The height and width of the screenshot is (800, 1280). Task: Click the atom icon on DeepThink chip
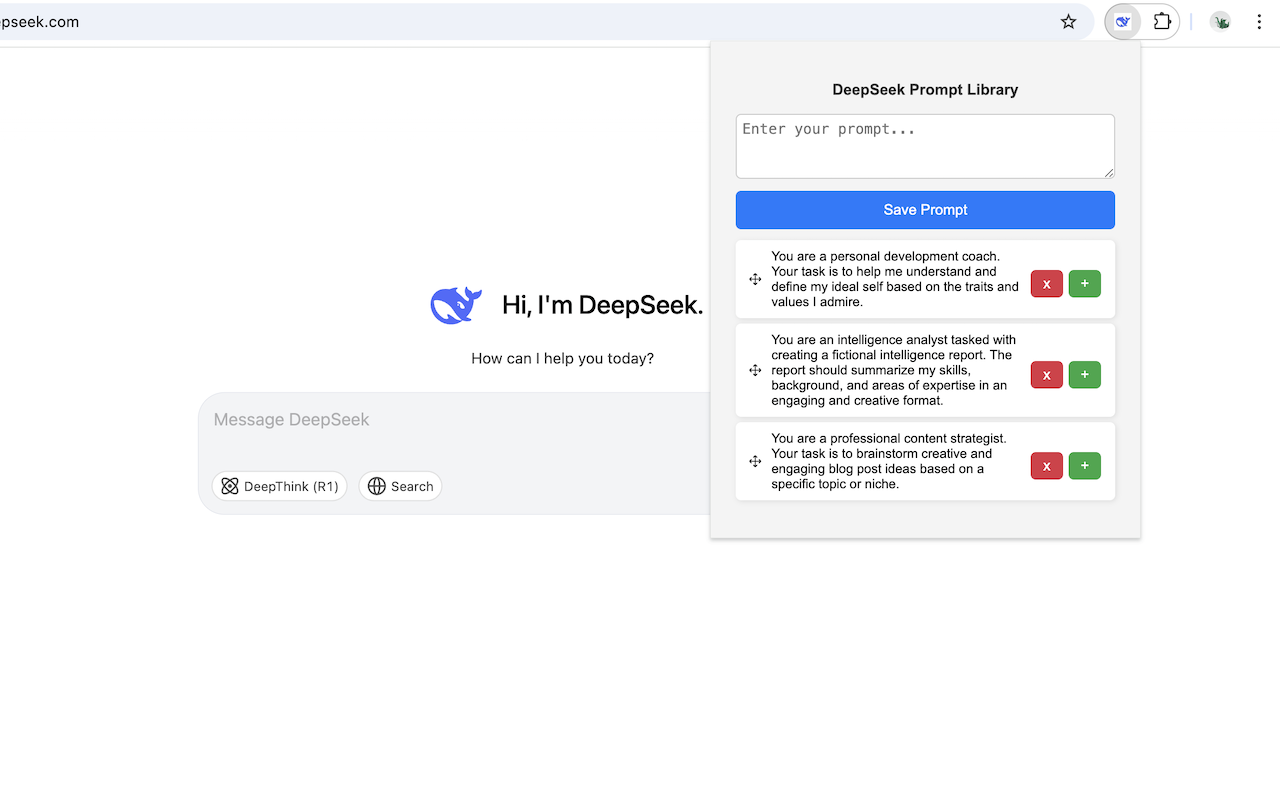pos(231,486)
